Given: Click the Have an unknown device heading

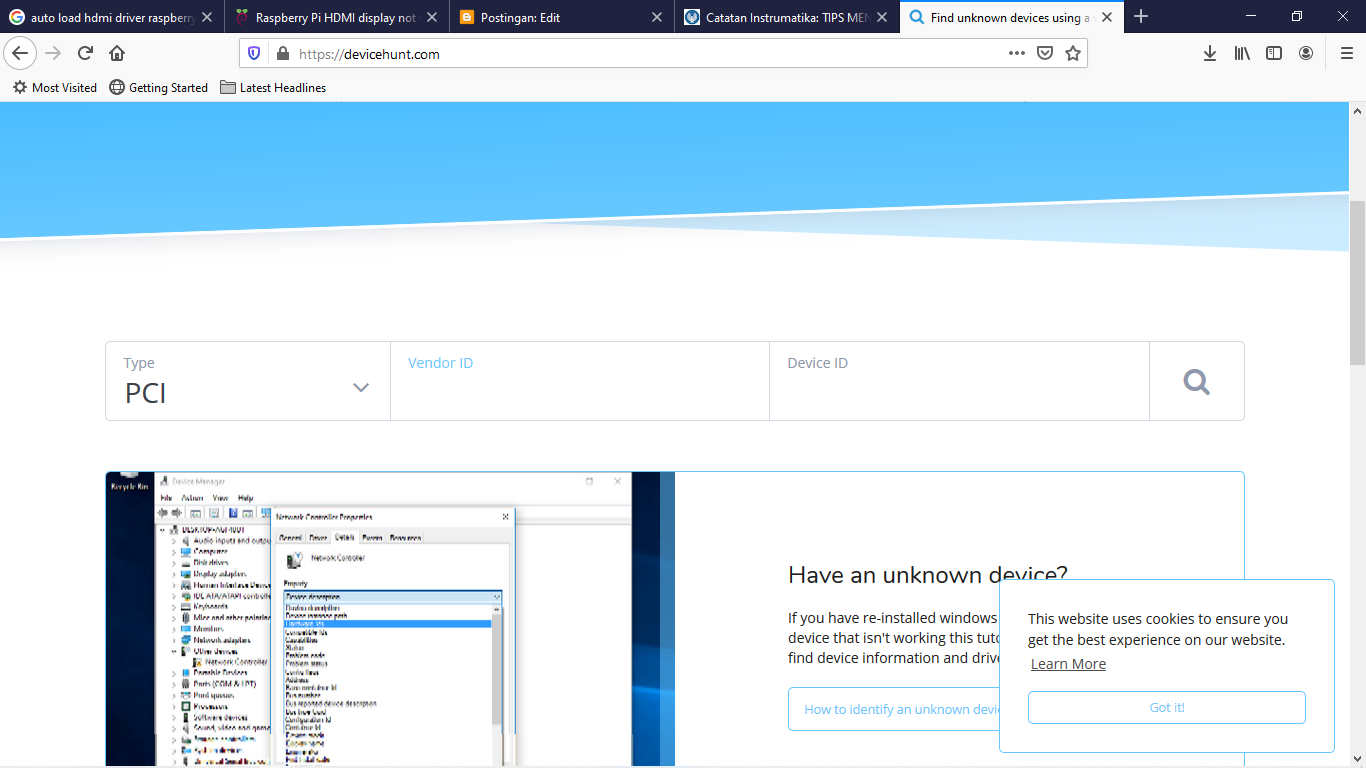Looking at the screenshot, I should pyautogui.click(x=928, y=575).
